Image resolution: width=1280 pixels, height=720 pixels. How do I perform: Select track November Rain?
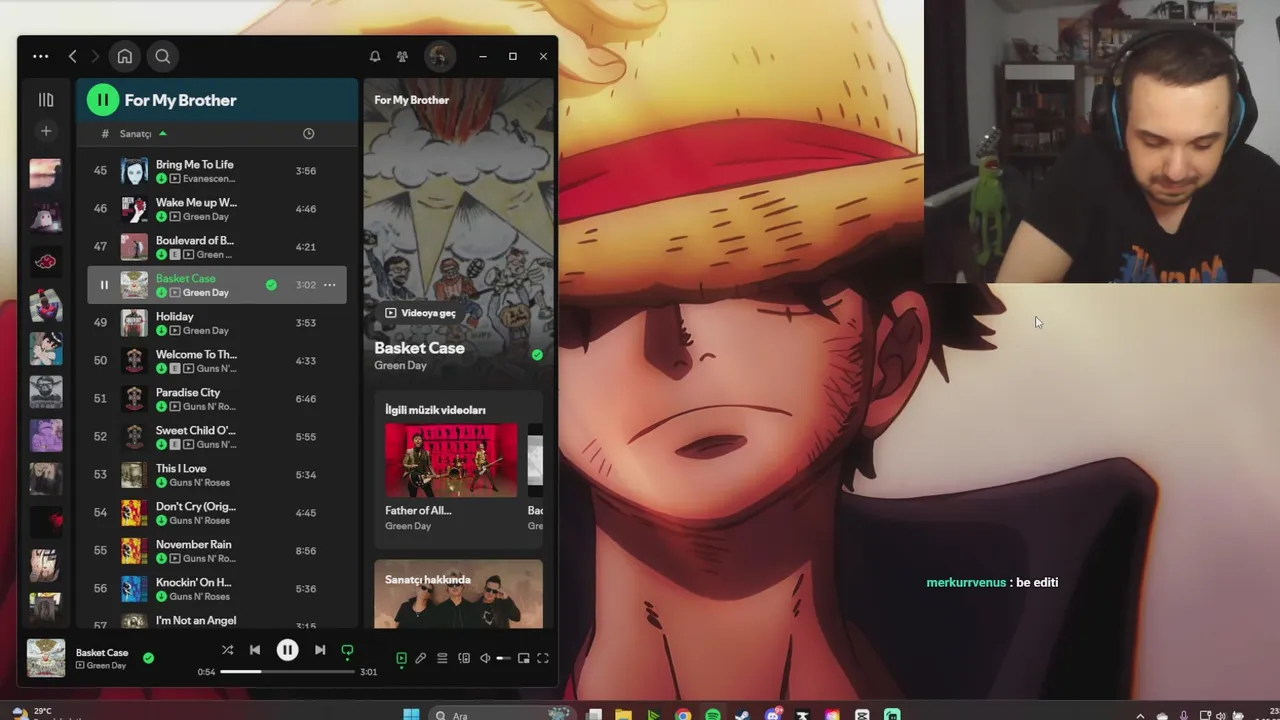click(217, 551)
